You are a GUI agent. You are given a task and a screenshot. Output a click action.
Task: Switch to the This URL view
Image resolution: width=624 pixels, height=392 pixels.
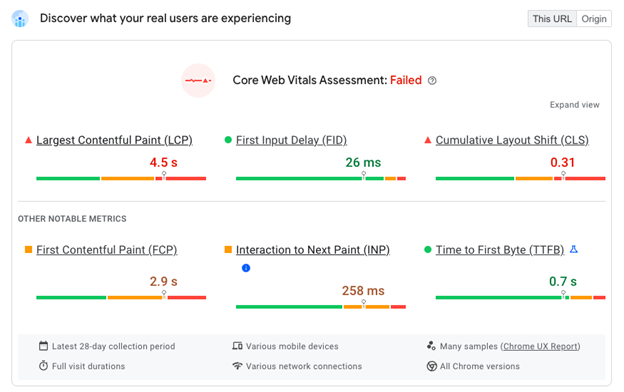pos(552,19)
